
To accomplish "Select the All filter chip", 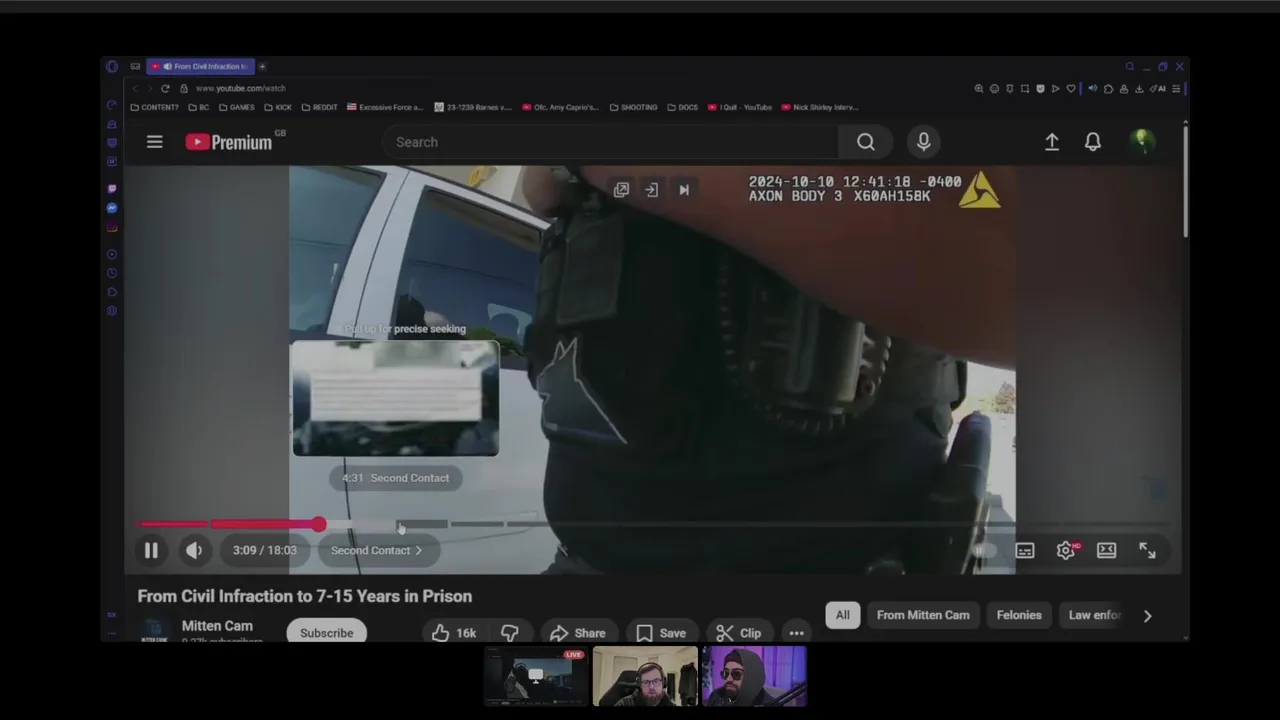I will click(x=842, y=615).
